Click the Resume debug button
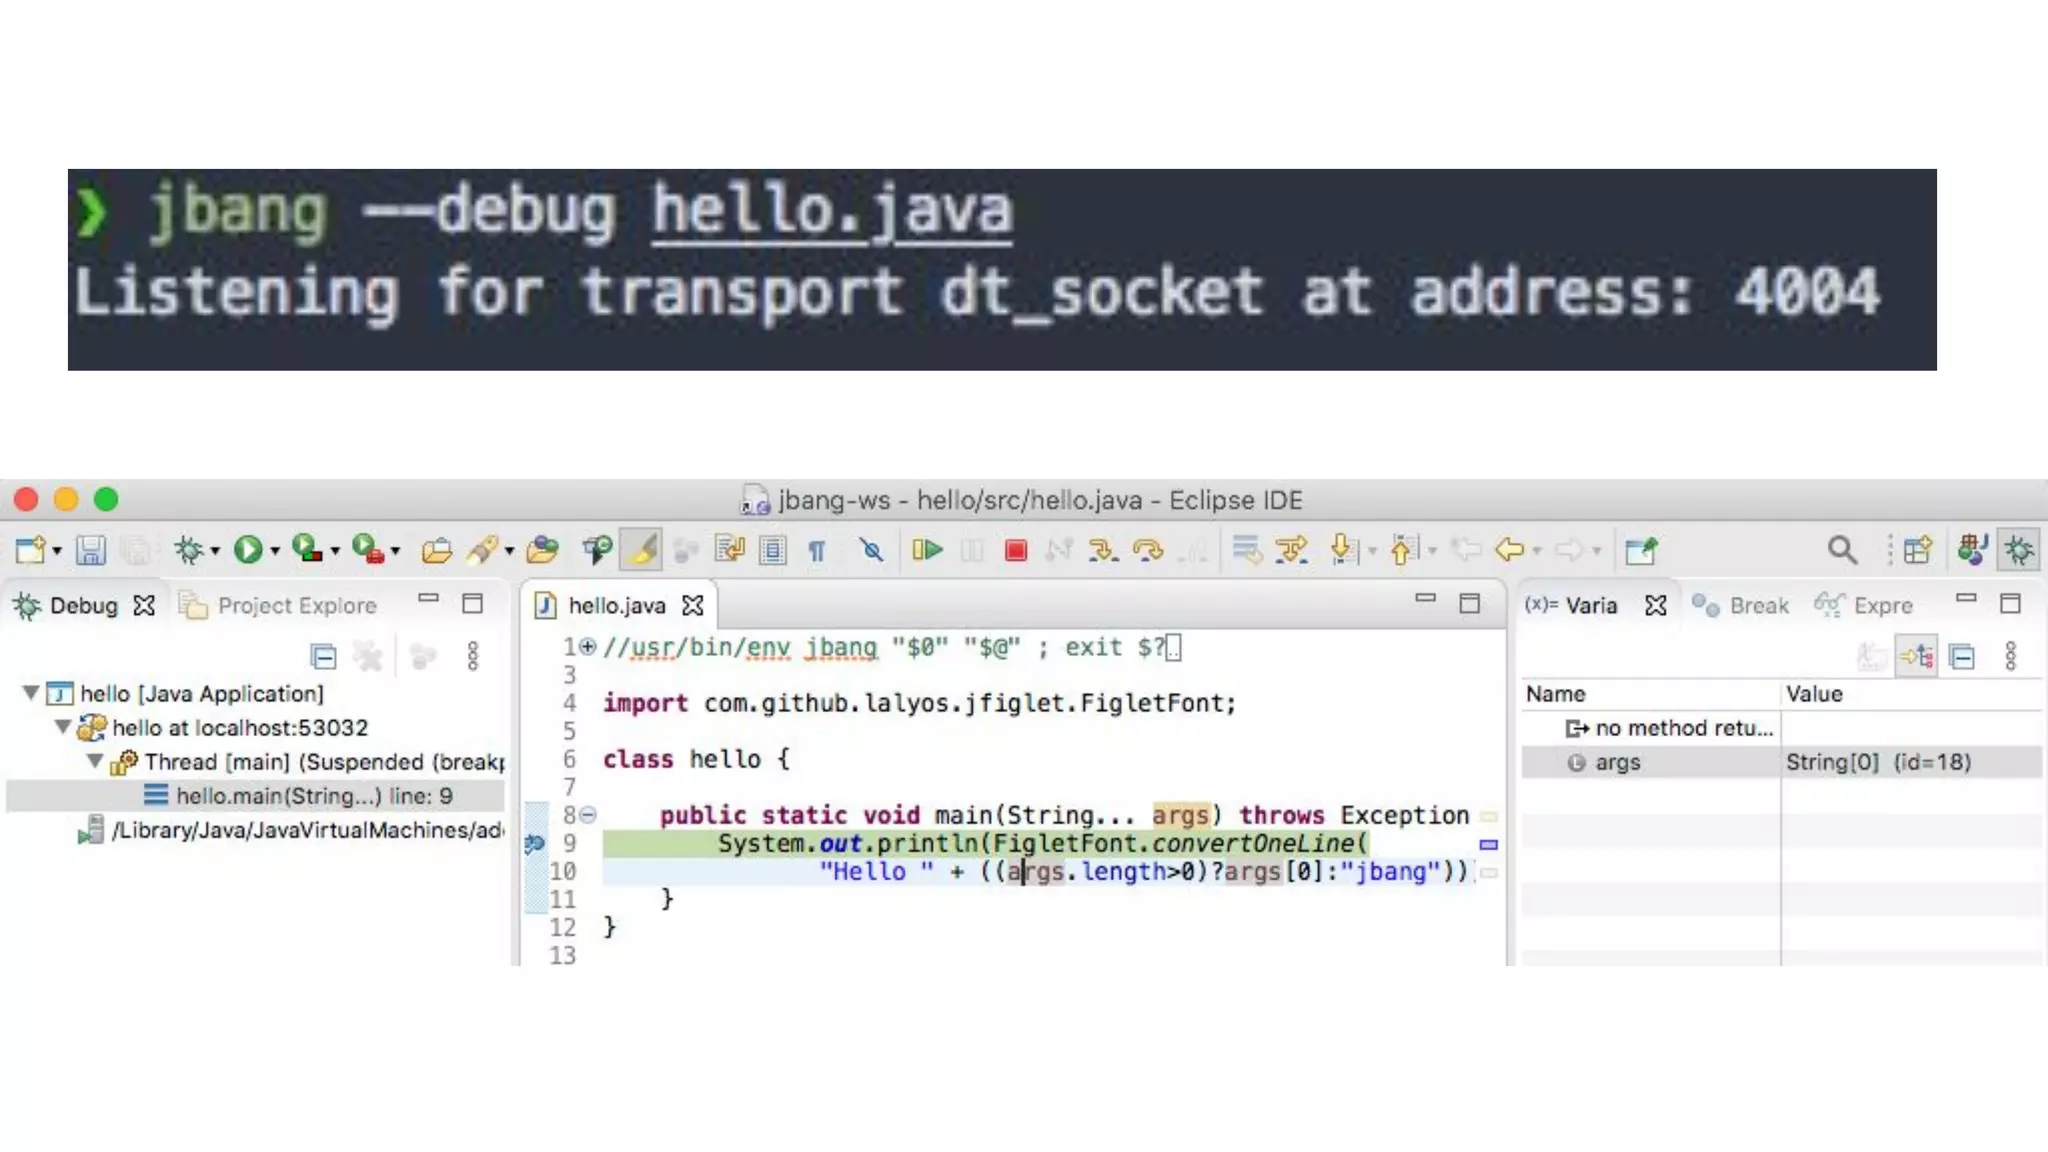Viewport: 2048px width, 1152px height. (927, 549)
